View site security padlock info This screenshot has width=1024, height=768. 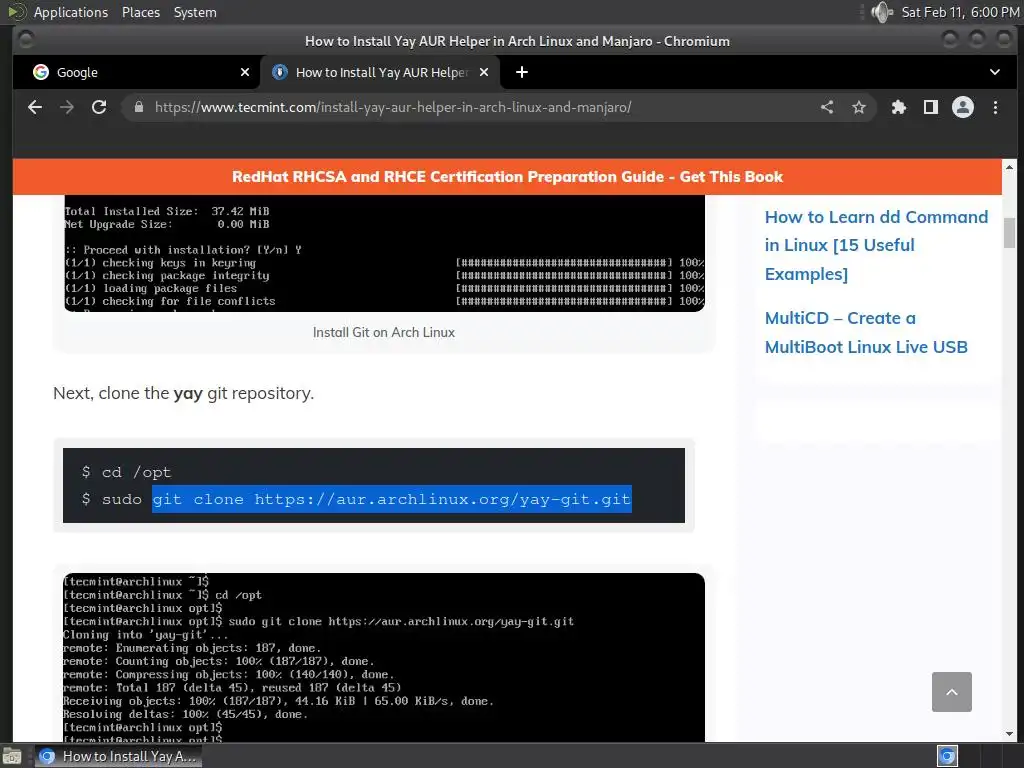click(x=138, y=107)
